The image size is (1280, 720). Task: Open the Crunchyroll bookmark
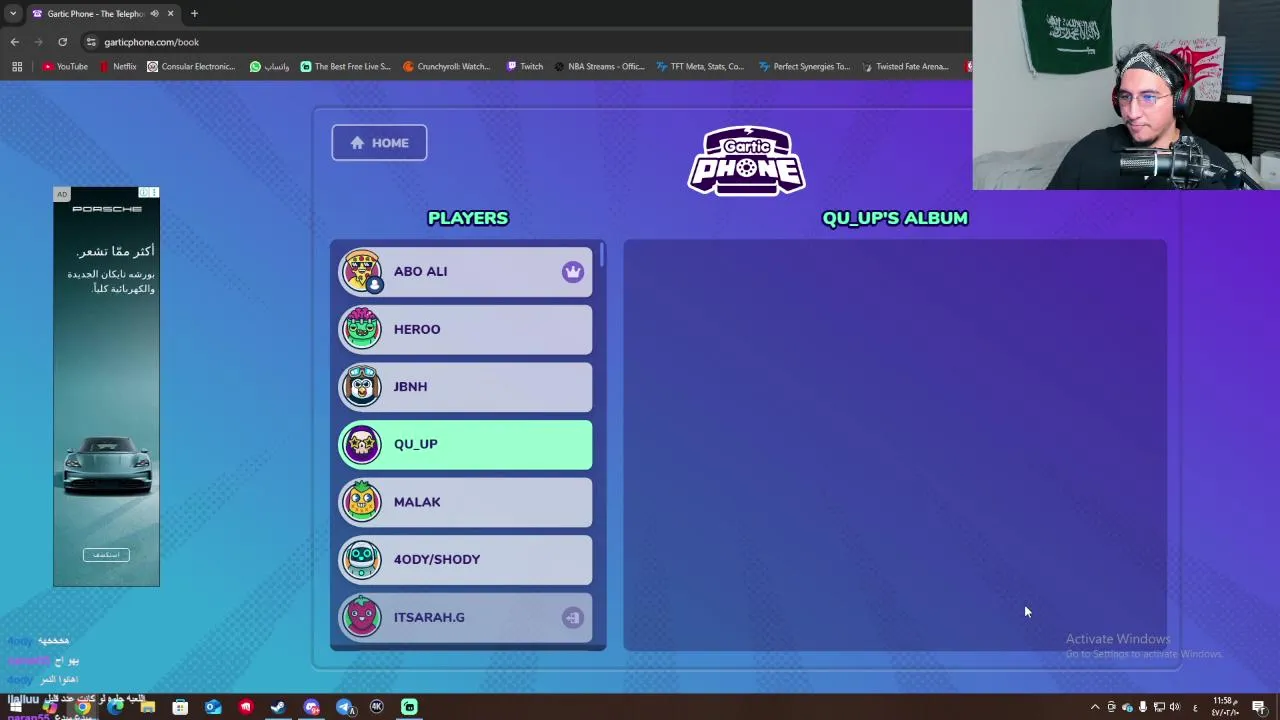[x=445, y=67]
